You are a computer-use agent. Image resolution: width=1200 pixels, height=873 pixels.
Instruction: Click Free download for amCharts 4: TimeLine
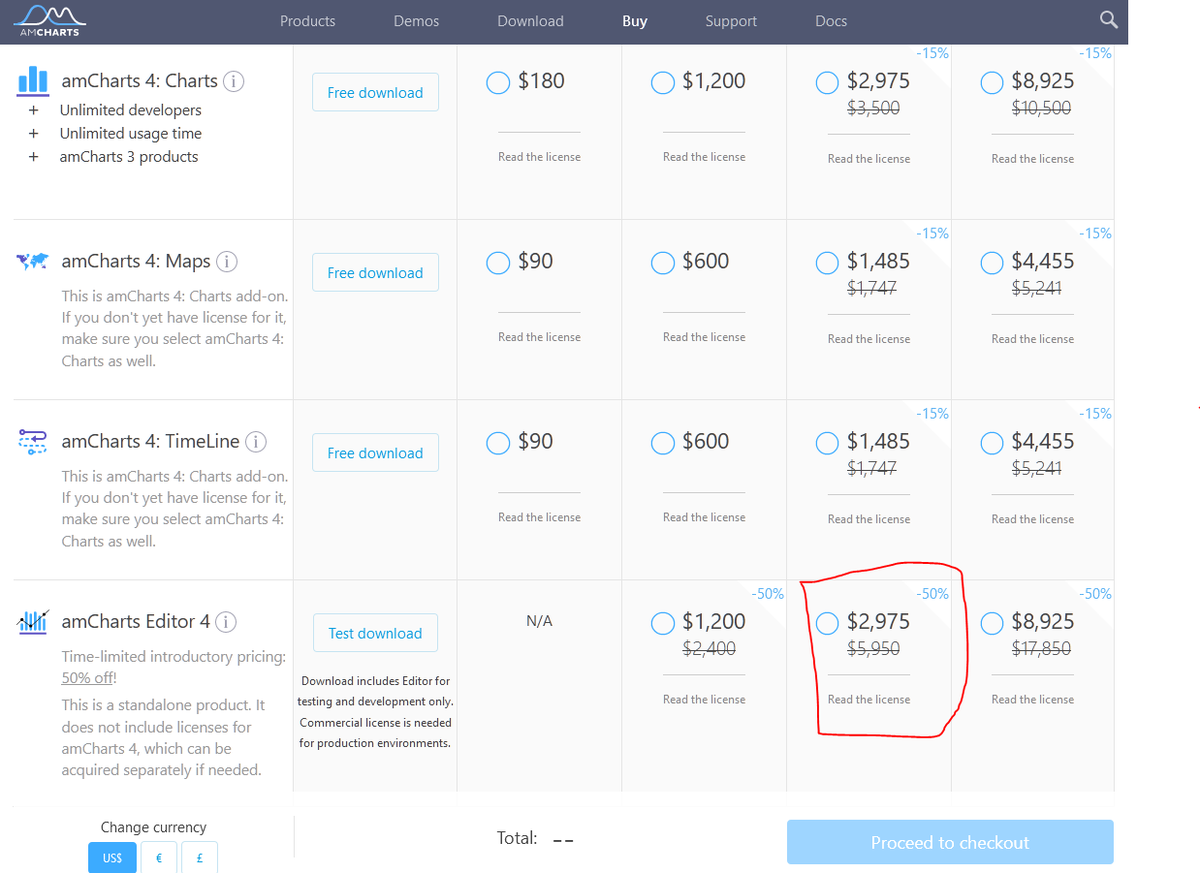(x=375, y=452)
